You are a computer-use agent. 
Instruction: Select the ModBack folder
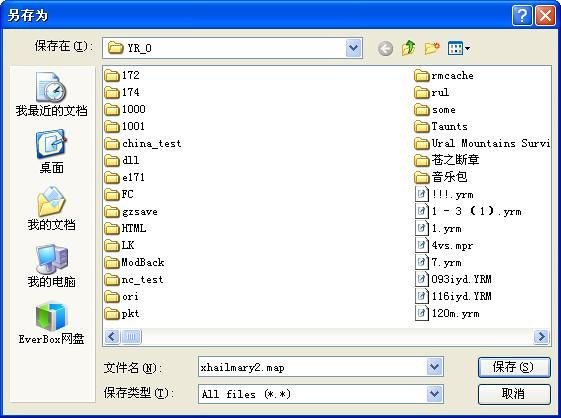[x=135, y=262]
